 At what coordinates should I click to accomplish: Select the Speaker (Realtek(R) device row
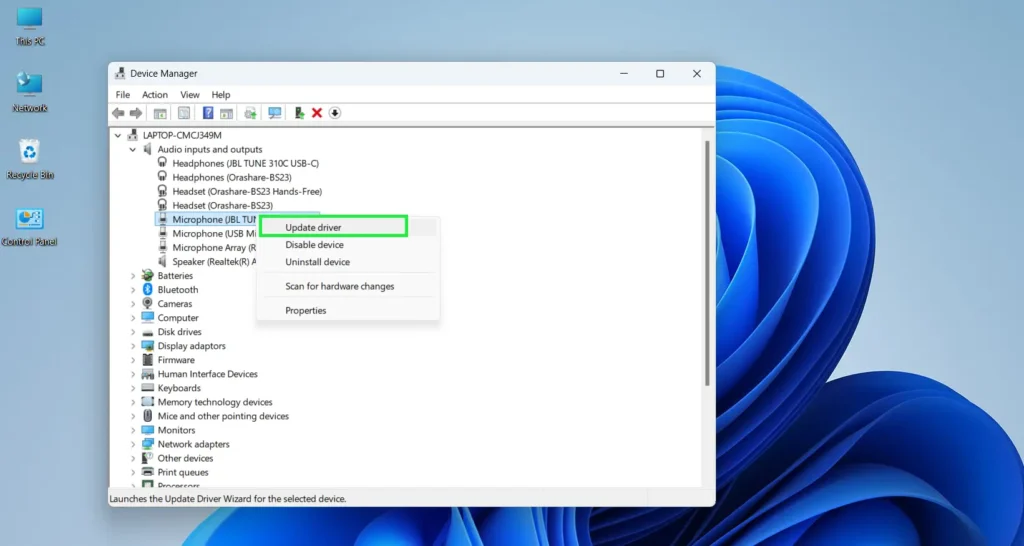208,261
